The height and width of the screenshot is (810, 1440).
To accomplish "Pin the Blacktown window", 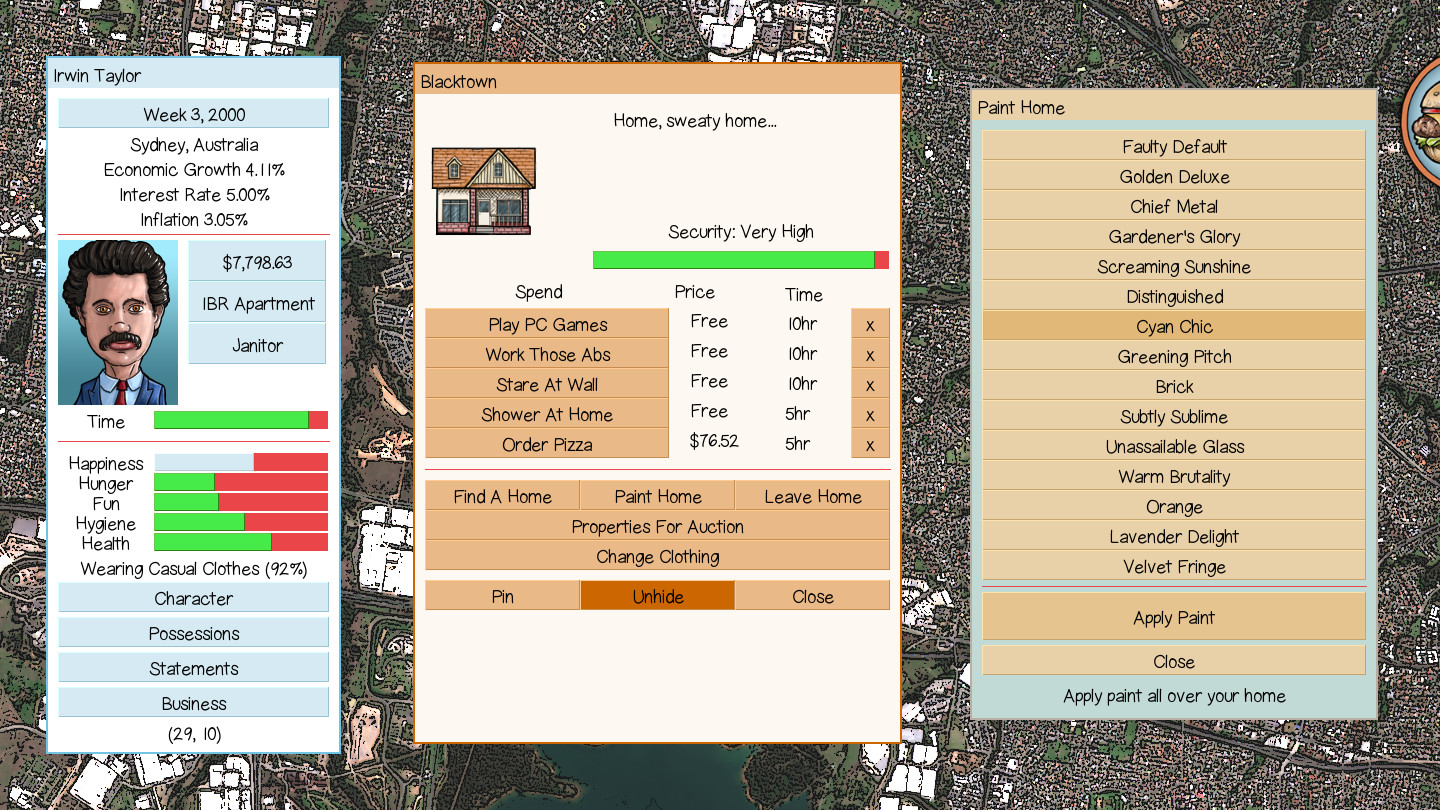I will (503, 596).
